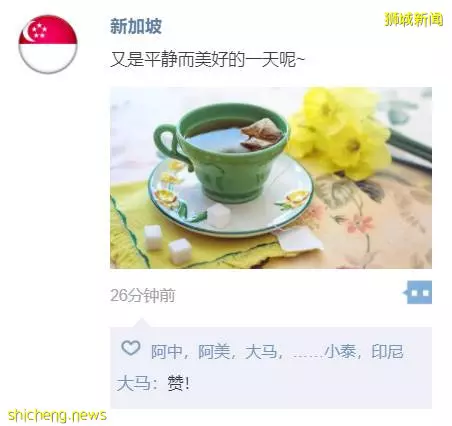
Task: Open the liker 小泰 profile
Action: [341, 352]
